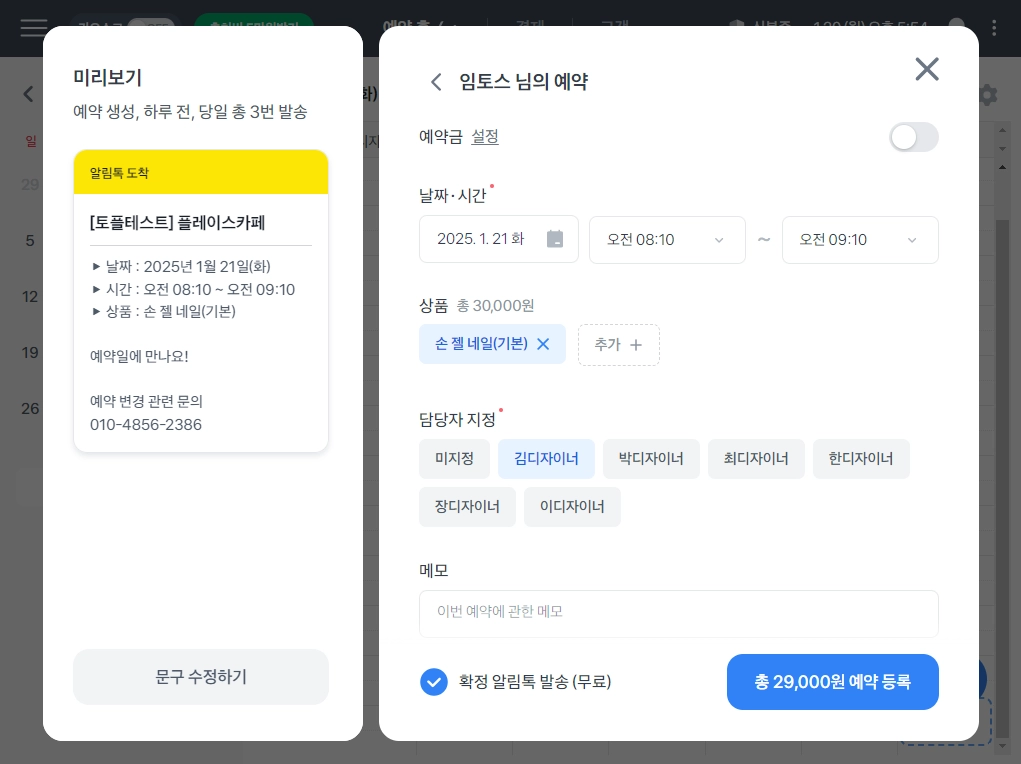Expand the end time 오전 09:10 dropdown
This screenshot has height=764, width=1021.
tap(860, 240)
